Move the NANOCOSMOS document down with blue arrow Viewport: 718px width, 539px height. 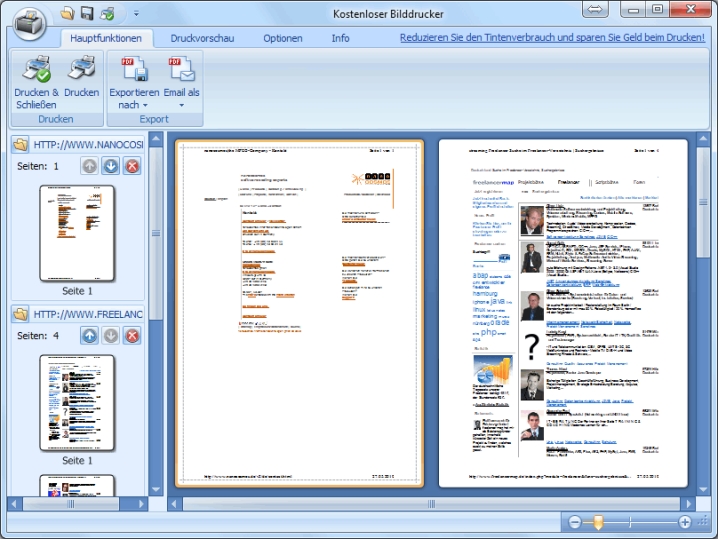pos(110,166)
